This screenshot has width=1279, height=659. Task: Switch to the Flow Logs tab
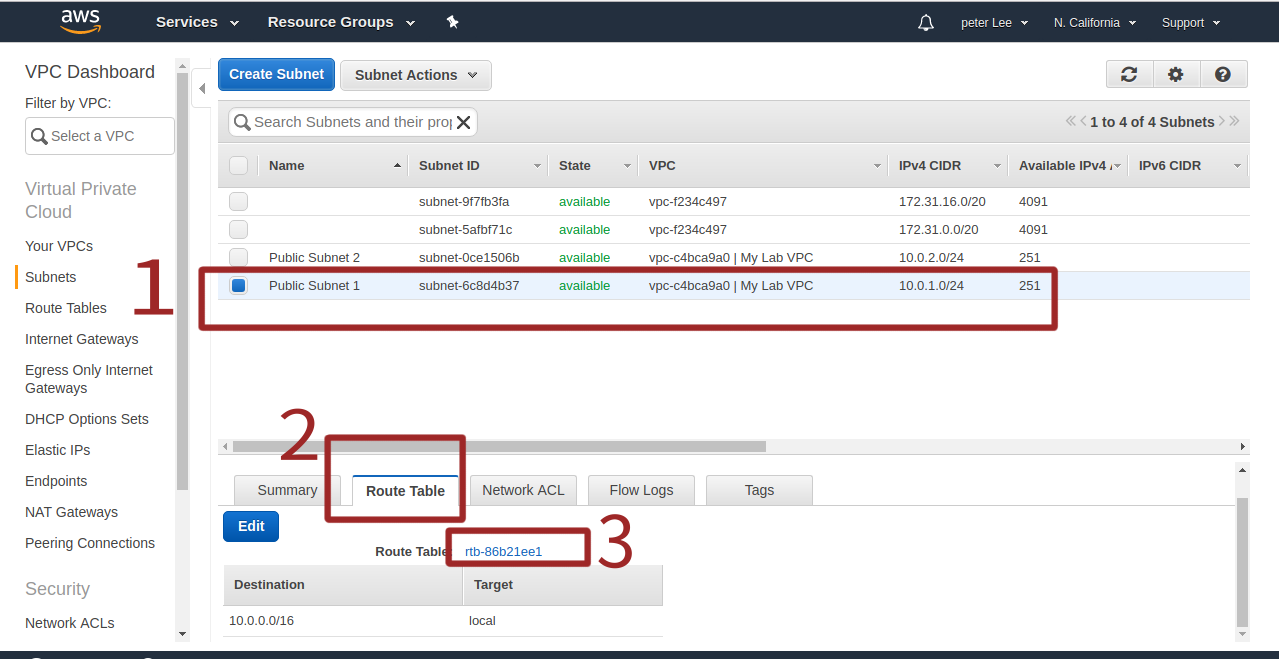(x=641, y=490)
